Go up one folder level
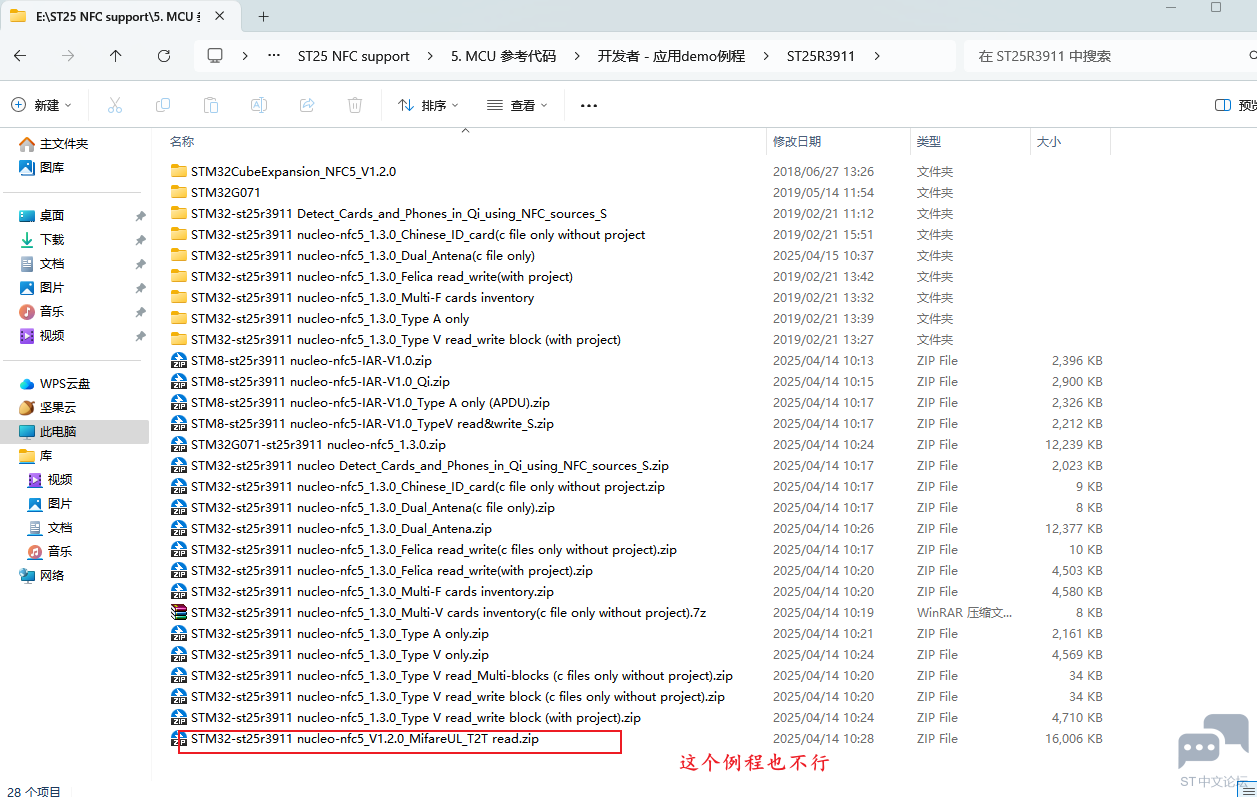 pos(116,56)
